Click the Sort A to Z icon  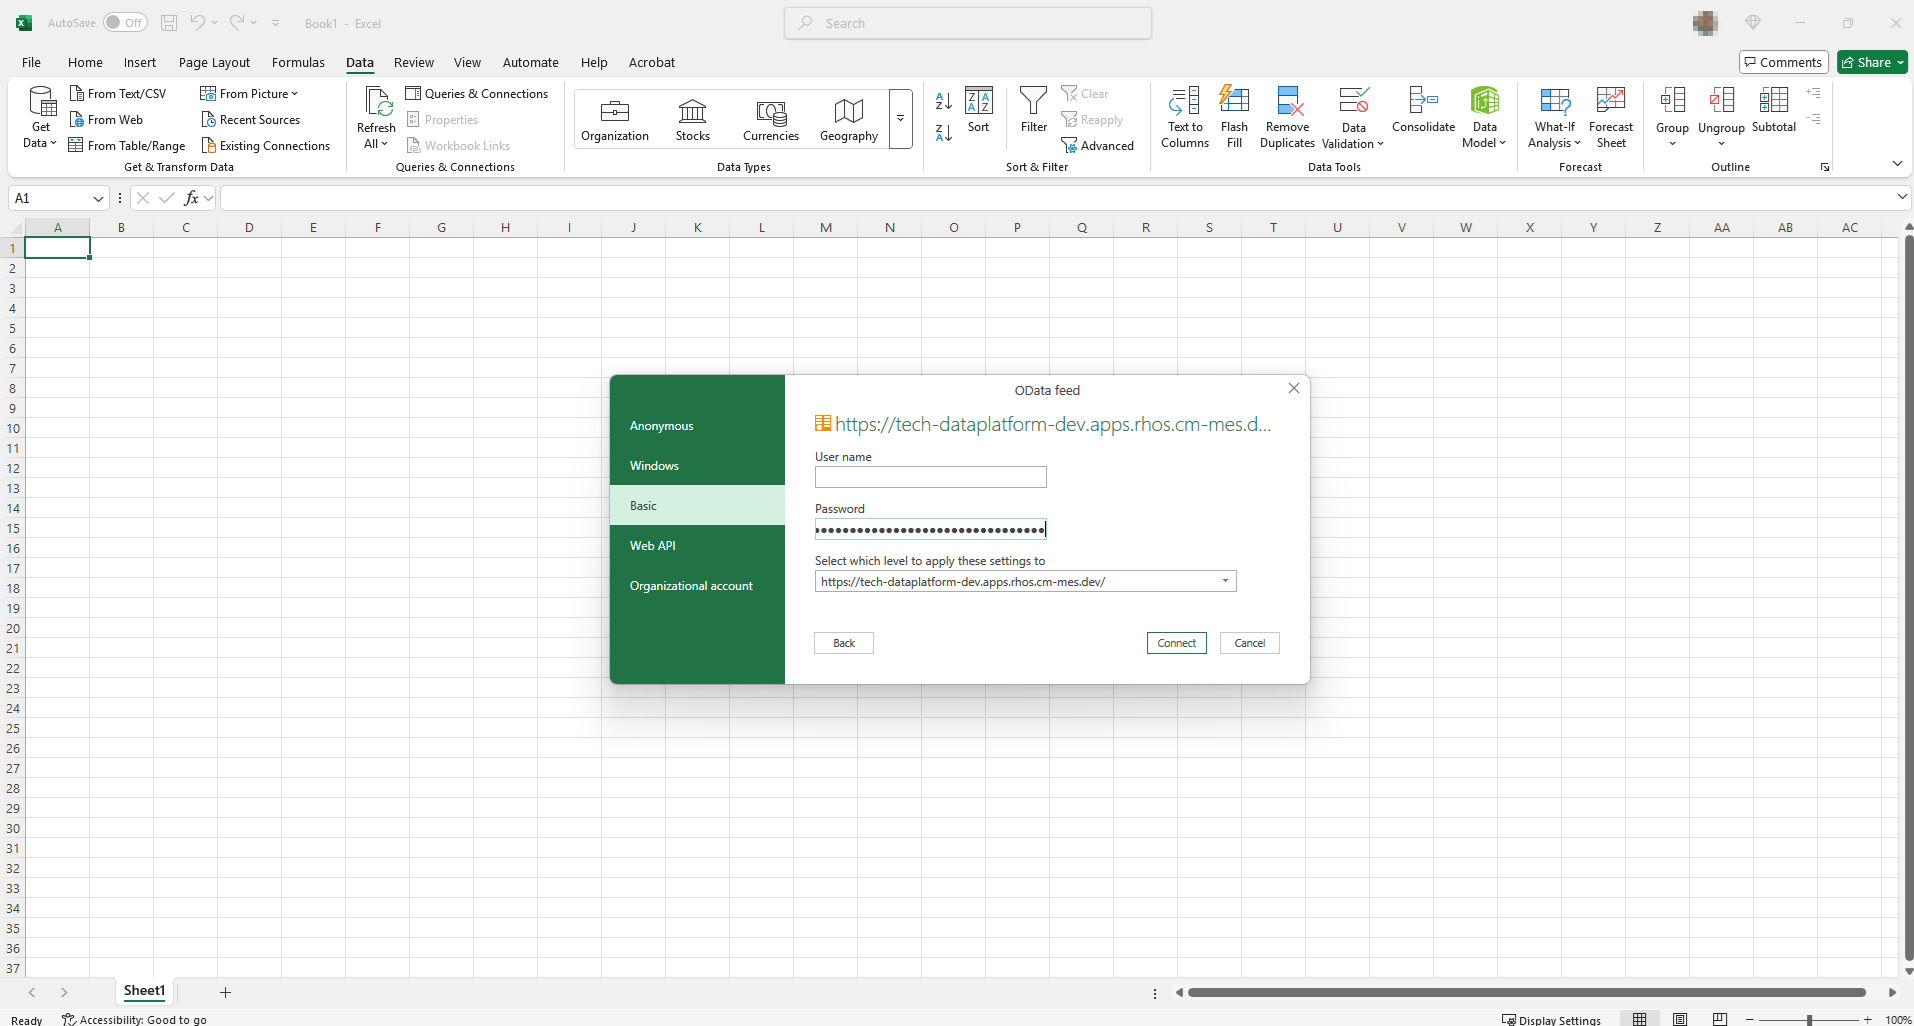pyautogui.click(x=943, y=101)
